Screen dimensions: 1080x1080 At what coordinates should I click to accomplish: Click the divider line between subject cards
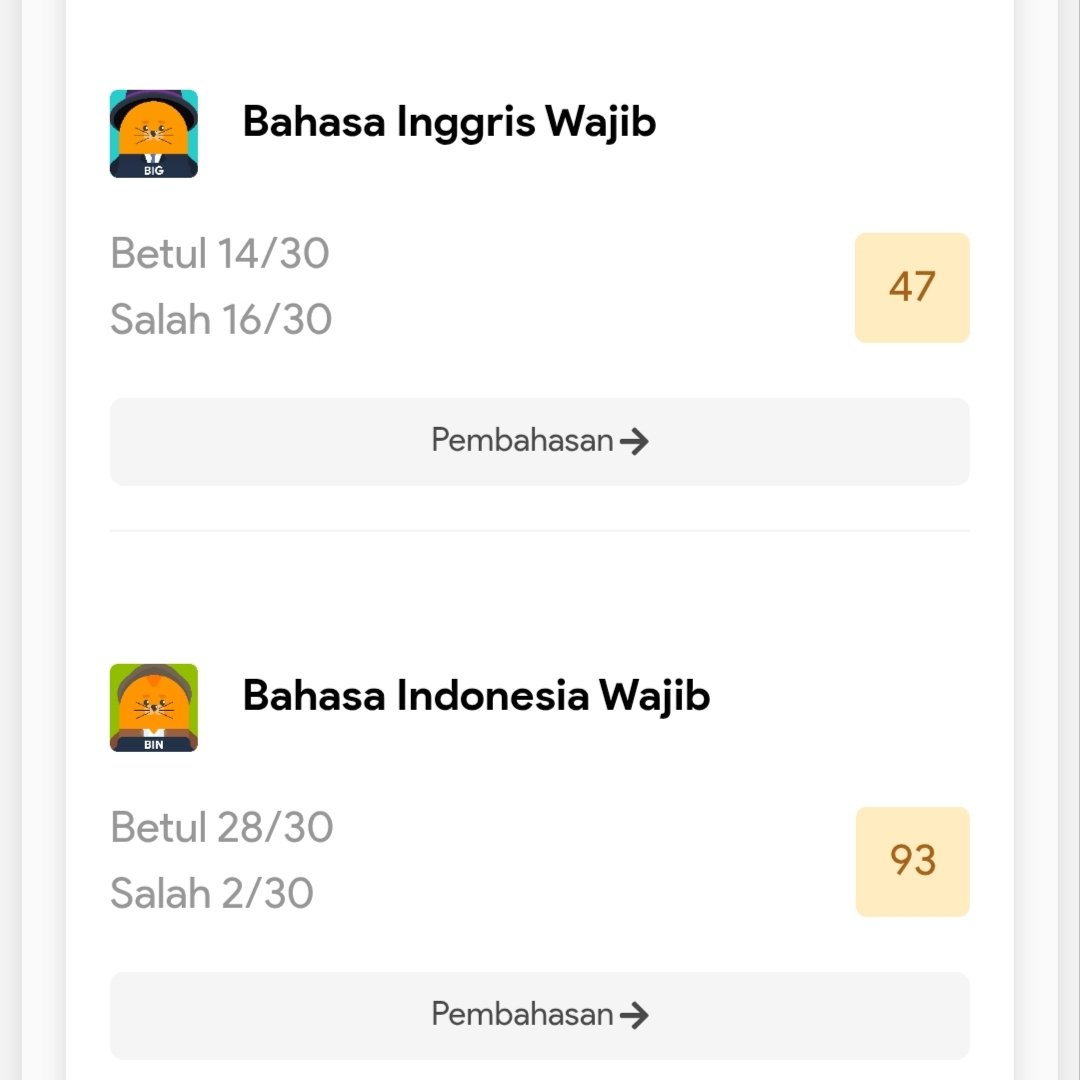coord(539,530)
